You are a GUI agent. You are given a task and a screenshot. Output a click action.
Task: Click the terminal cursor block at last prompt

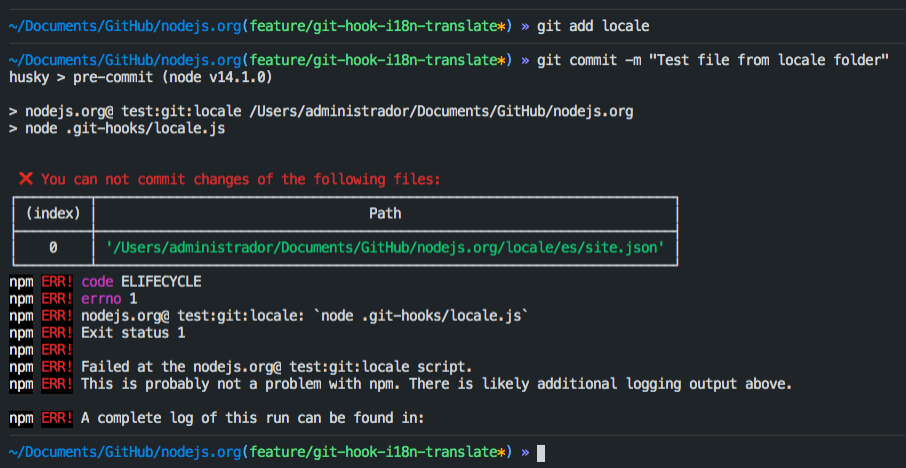coord(541,453)
